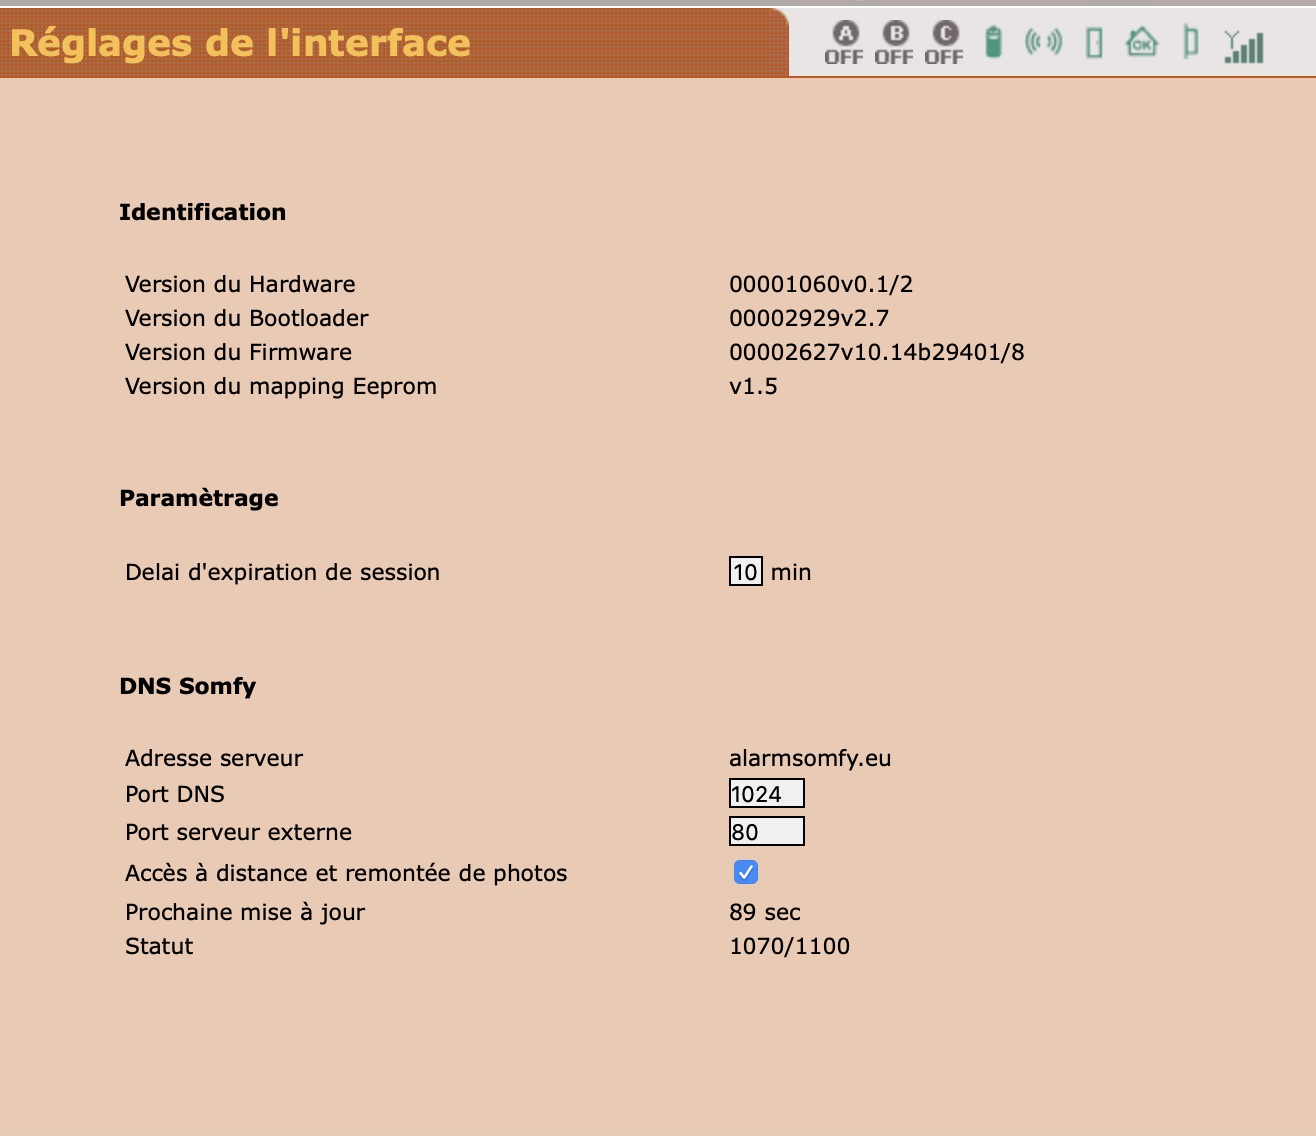
Task: Click the Accès à distance label text
Action: click(x=346, y=873)
